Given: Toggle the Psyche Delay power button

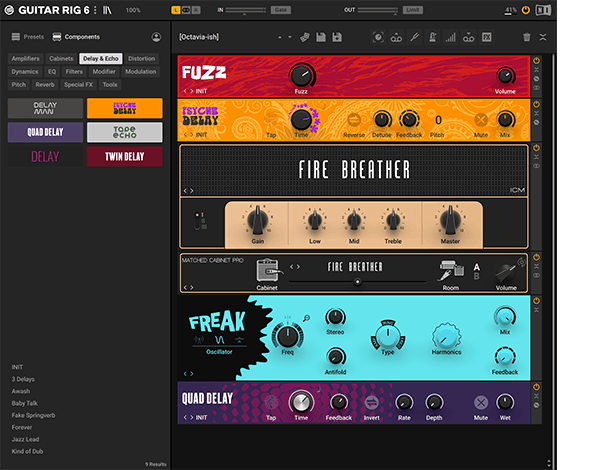Looking at the screenshot, I should (536, 104).
